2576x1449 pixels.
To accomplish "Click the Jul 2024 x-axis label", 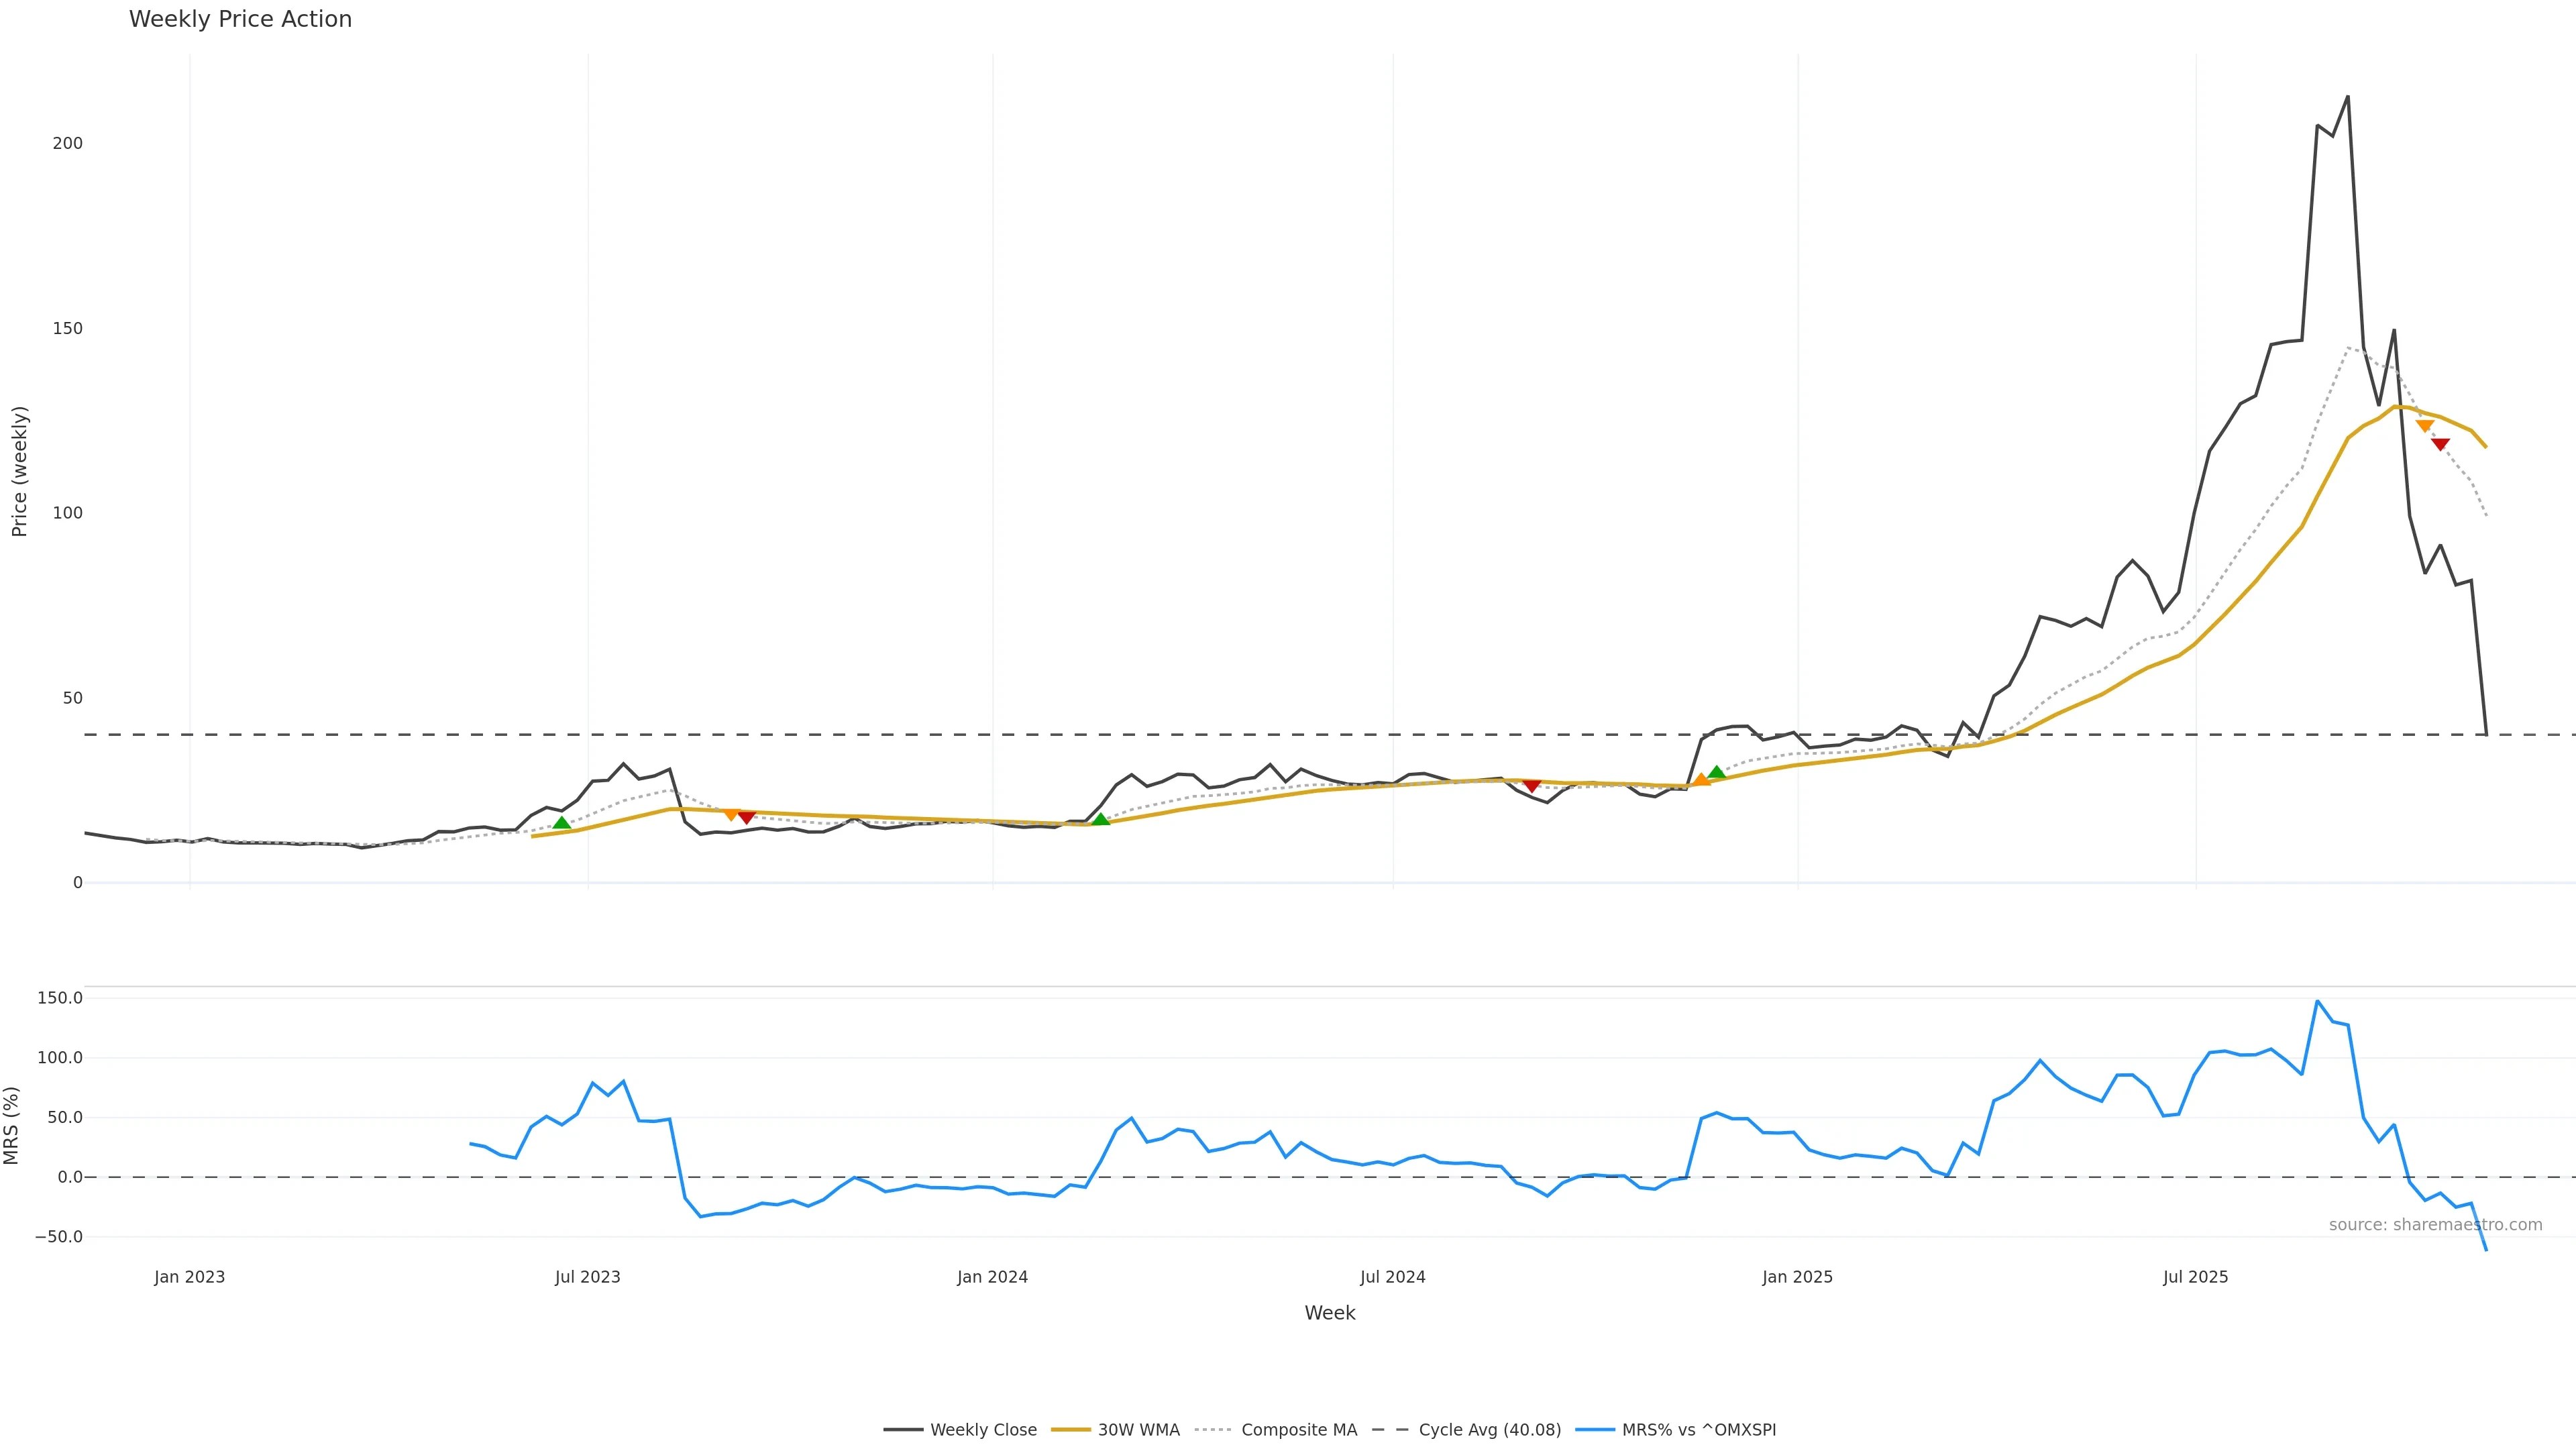I will point(1392,1277).
